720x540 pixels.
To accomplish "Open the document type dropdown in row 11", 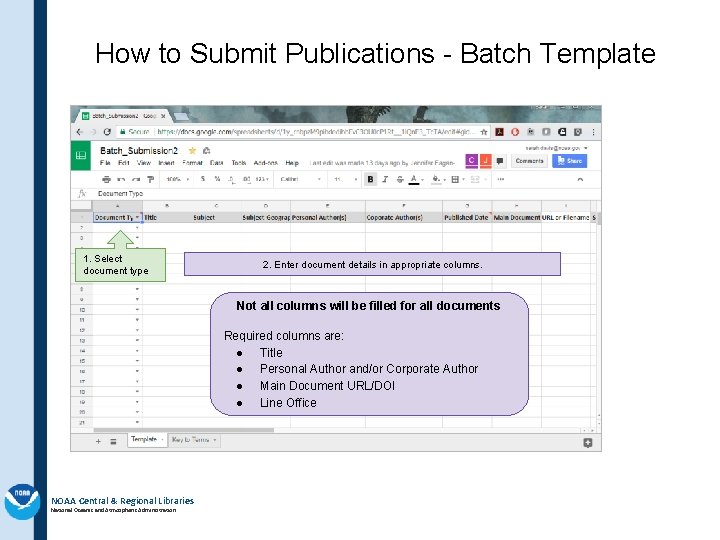I will [137, 320].
